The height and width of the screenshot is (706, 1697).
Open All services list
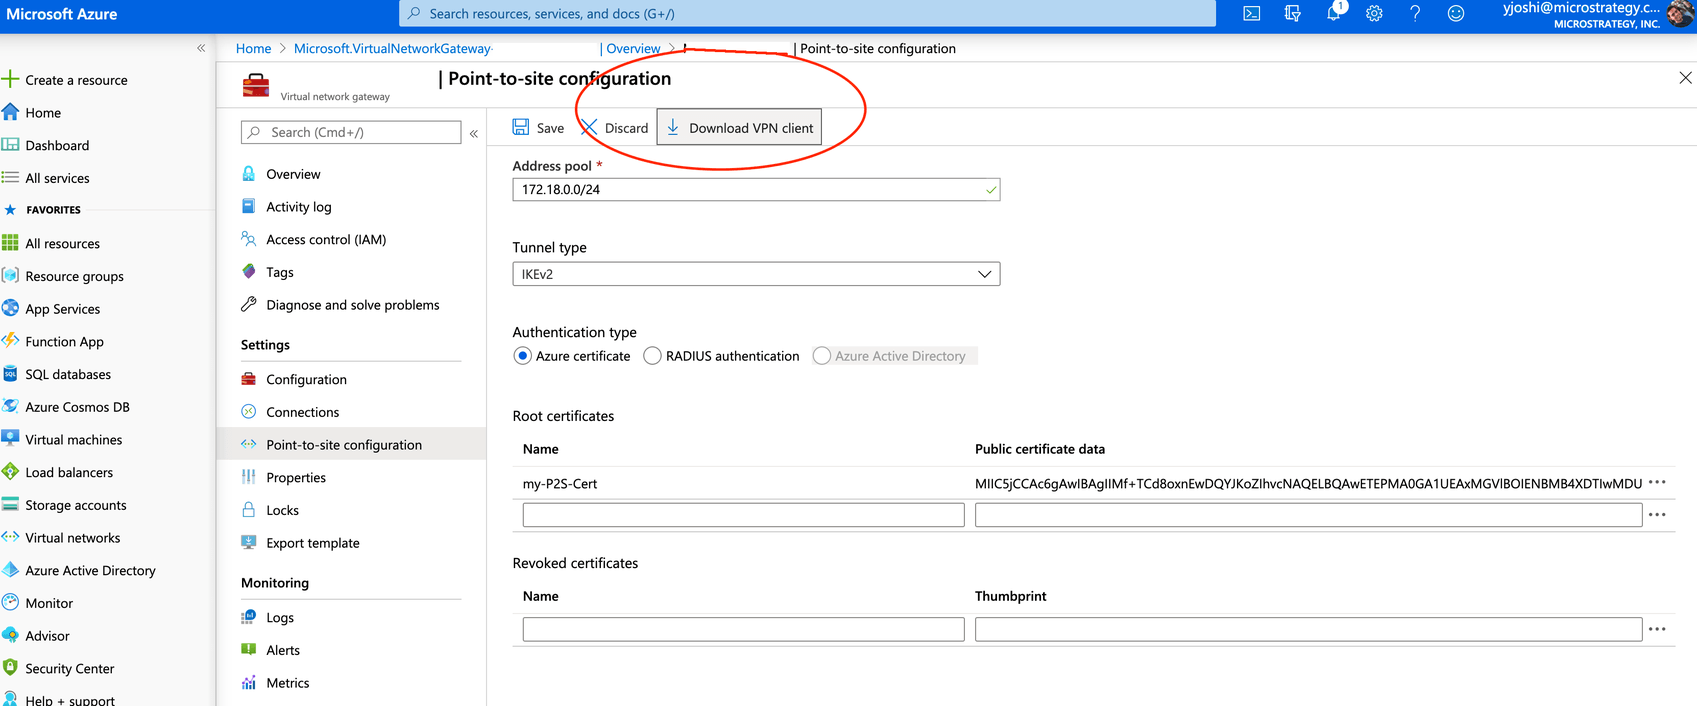coord(57,178)
